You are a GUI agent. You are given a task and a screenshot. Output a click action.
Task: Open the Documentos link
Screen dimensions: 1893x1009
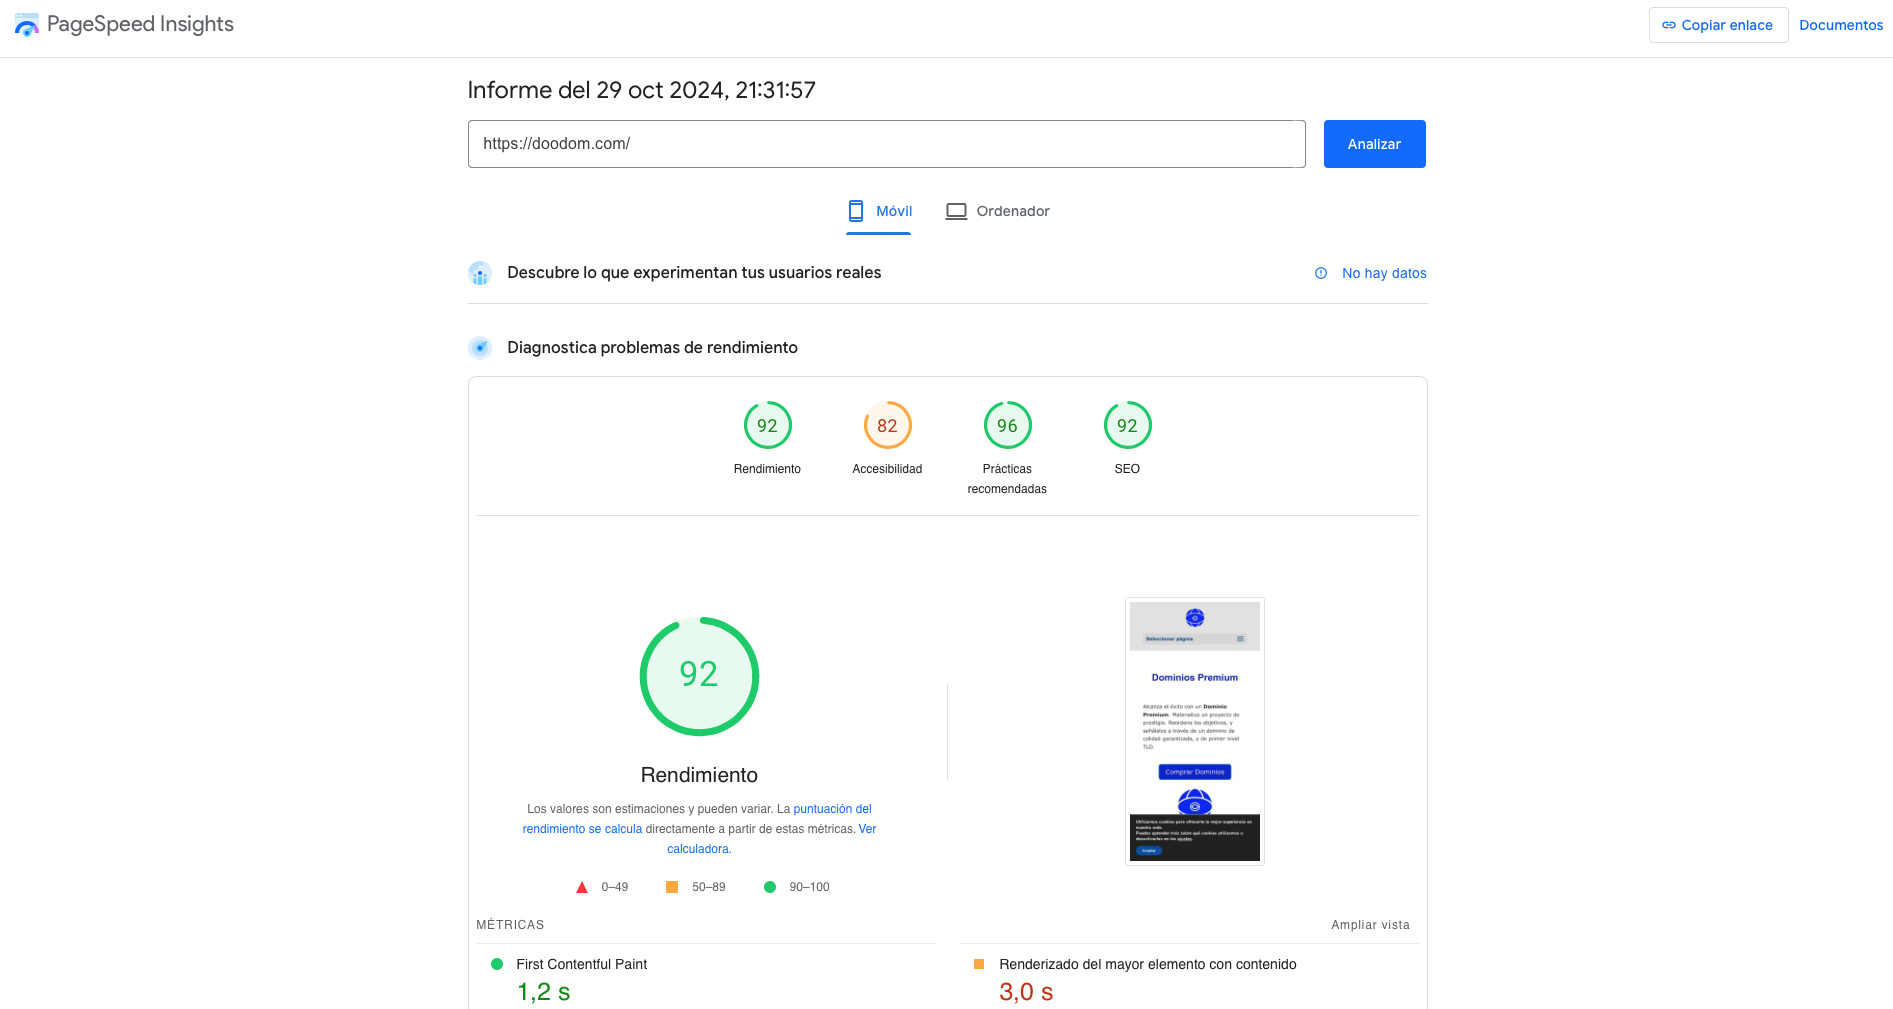(1840, 25)
